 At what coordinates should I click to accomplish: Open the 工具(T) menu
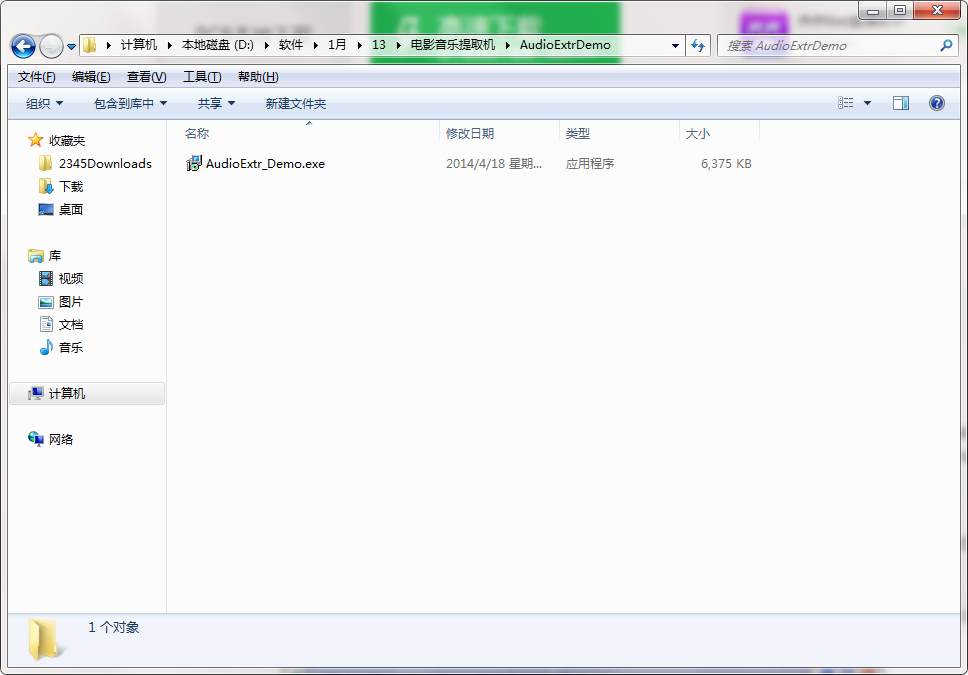[x=202, y=77]
